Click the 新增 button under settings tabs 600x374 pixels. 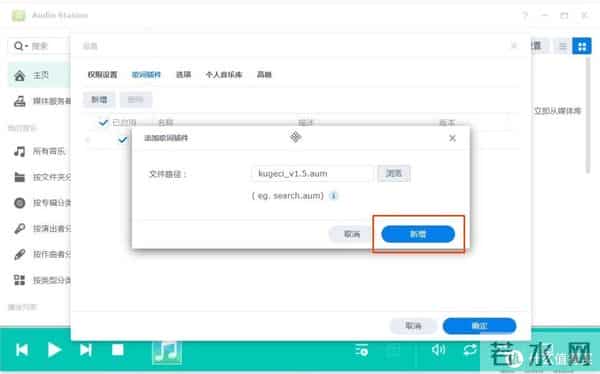pyautogui.click(x=99, y=100)
